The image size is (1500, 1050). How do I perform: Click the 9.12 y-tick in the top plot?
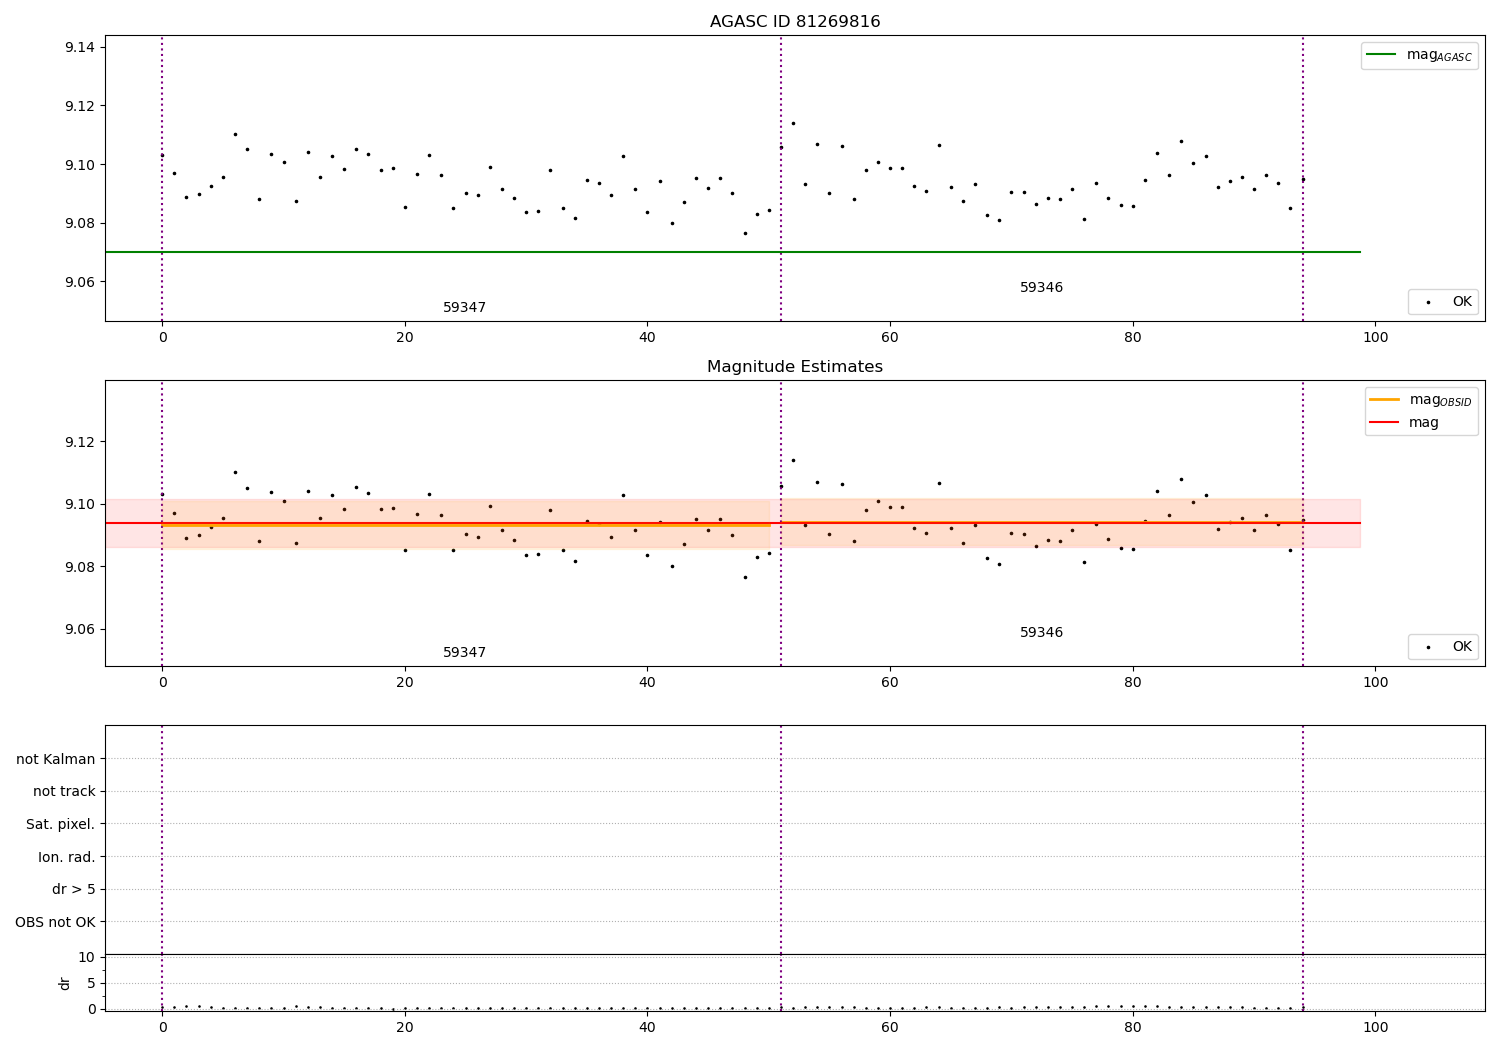(79, 106)
